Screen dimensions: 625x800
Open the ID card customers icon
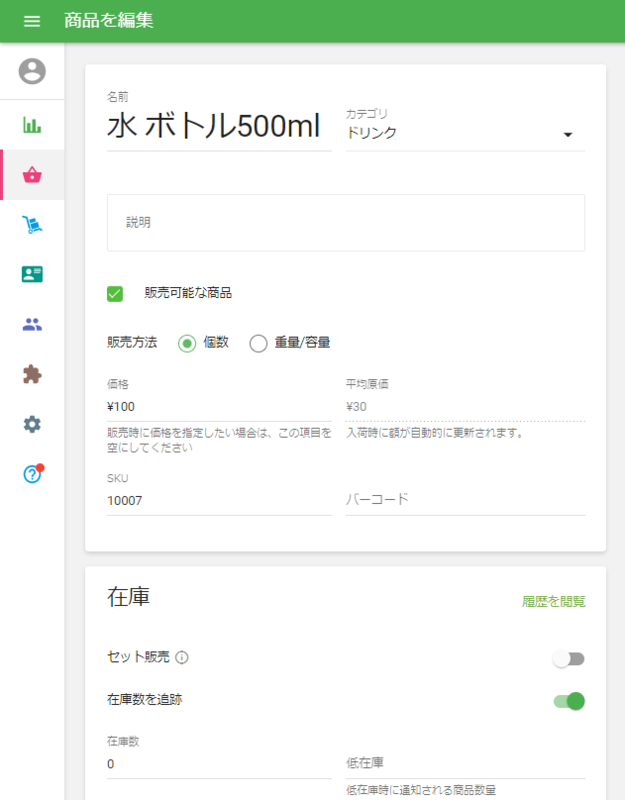(32, 274)
